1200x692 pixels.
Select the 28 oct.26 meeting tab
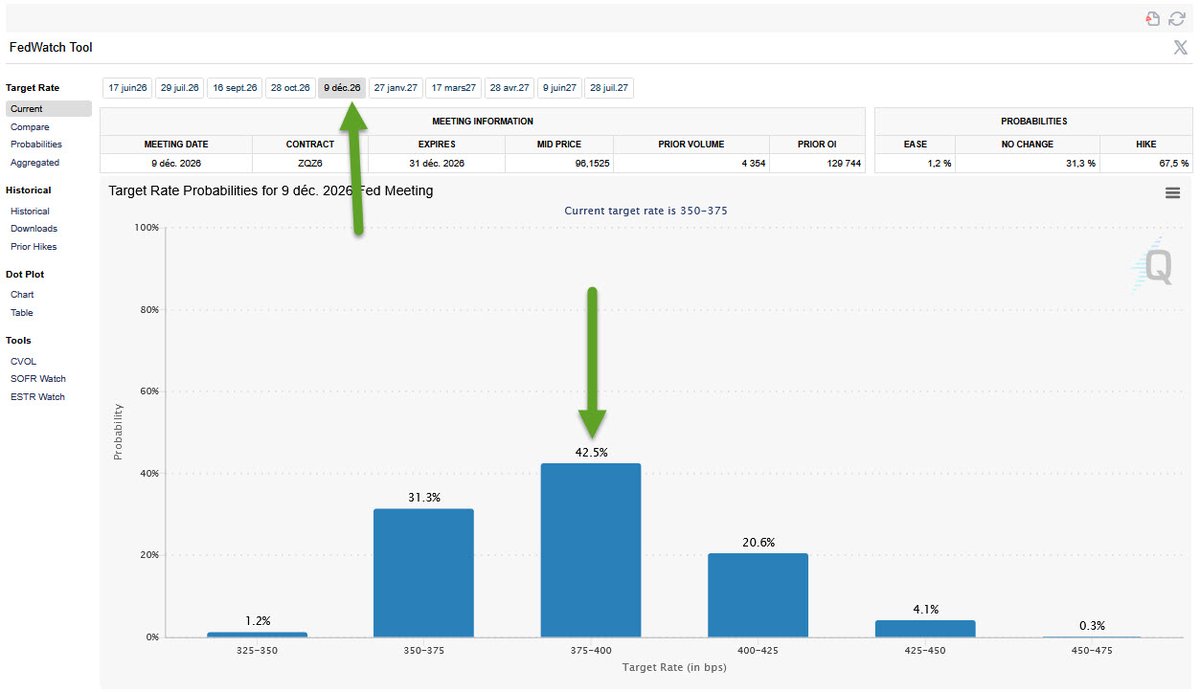pos(291,88)
